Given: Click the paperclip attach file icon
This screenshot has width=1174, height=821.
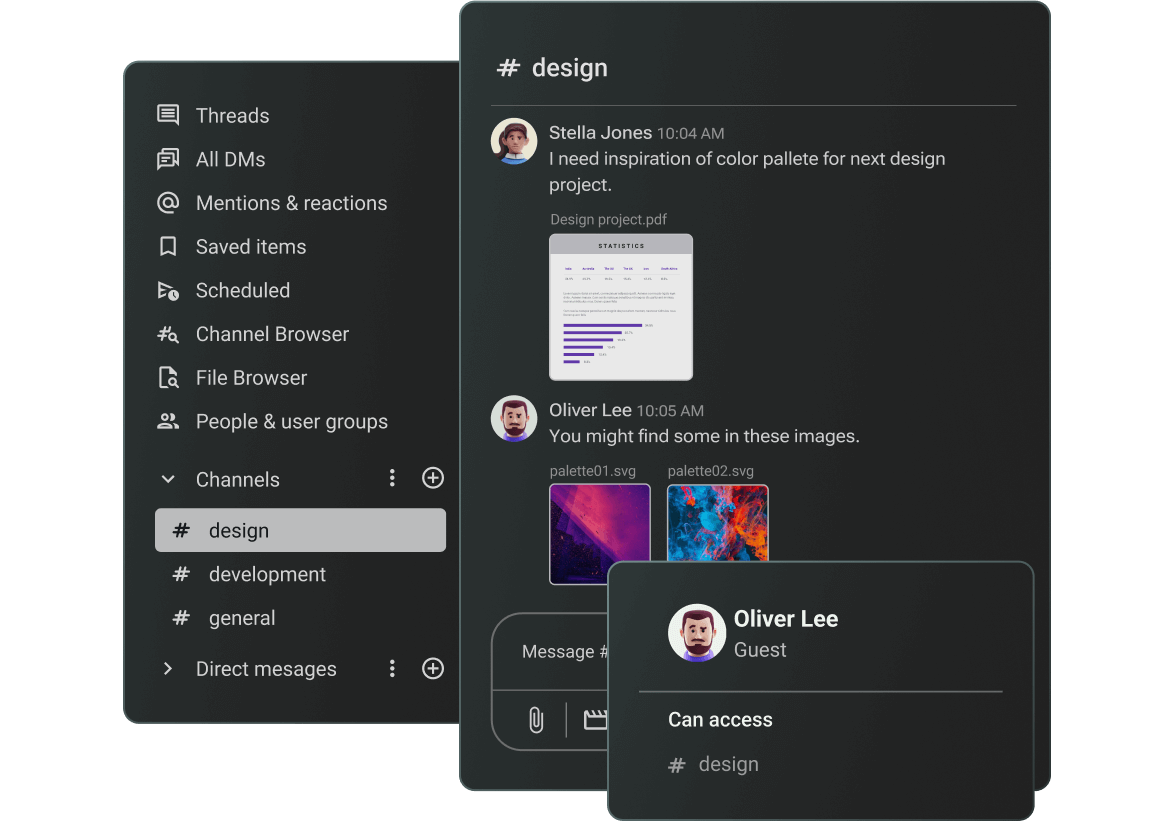Looking at the screenshot, I should (x=536, y=720).
